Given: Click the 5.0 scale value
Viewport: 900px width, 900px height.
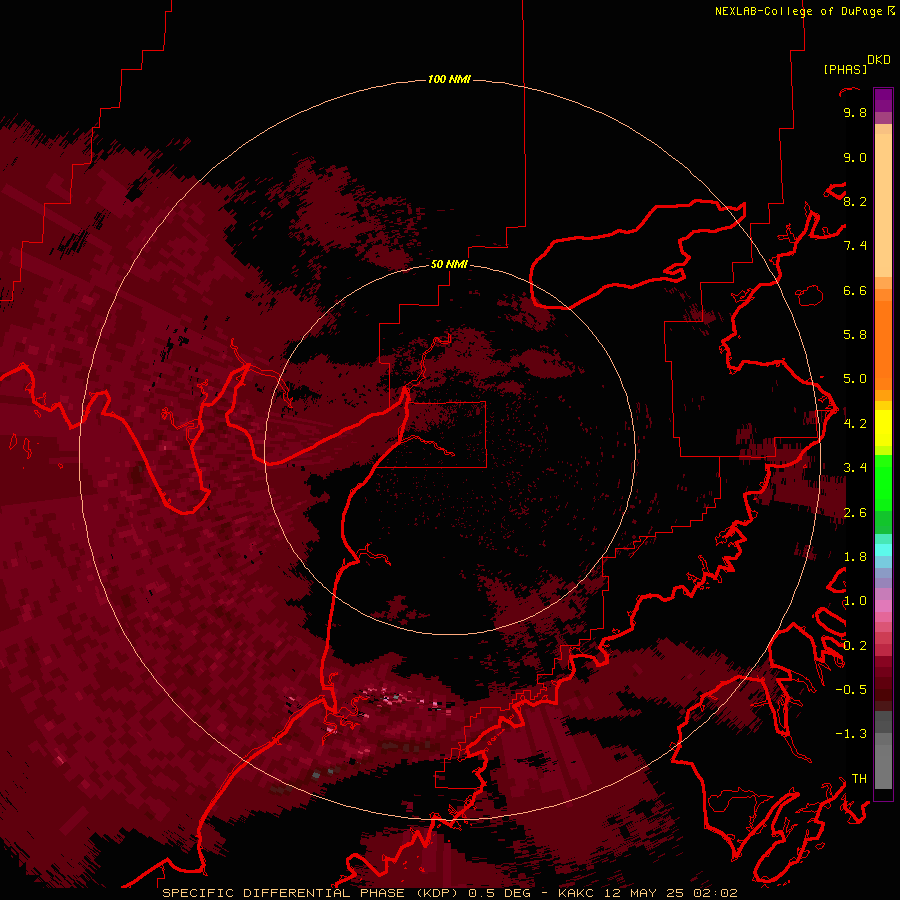Looking at the screenshot, I should click(855, 379).
